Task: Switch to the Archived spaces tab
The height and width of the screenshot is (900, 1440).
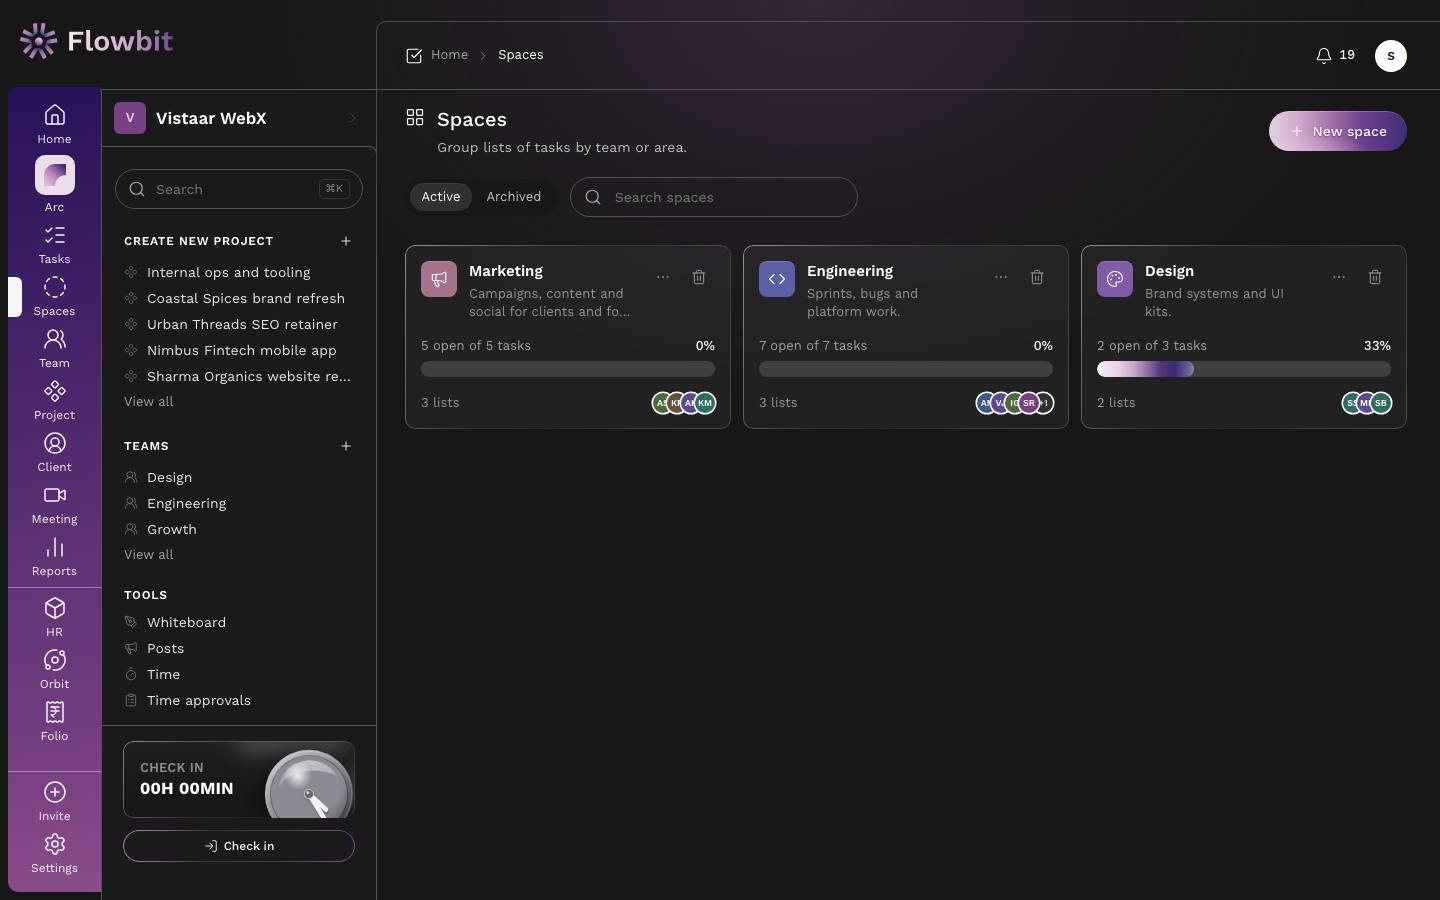Action: 514,197
